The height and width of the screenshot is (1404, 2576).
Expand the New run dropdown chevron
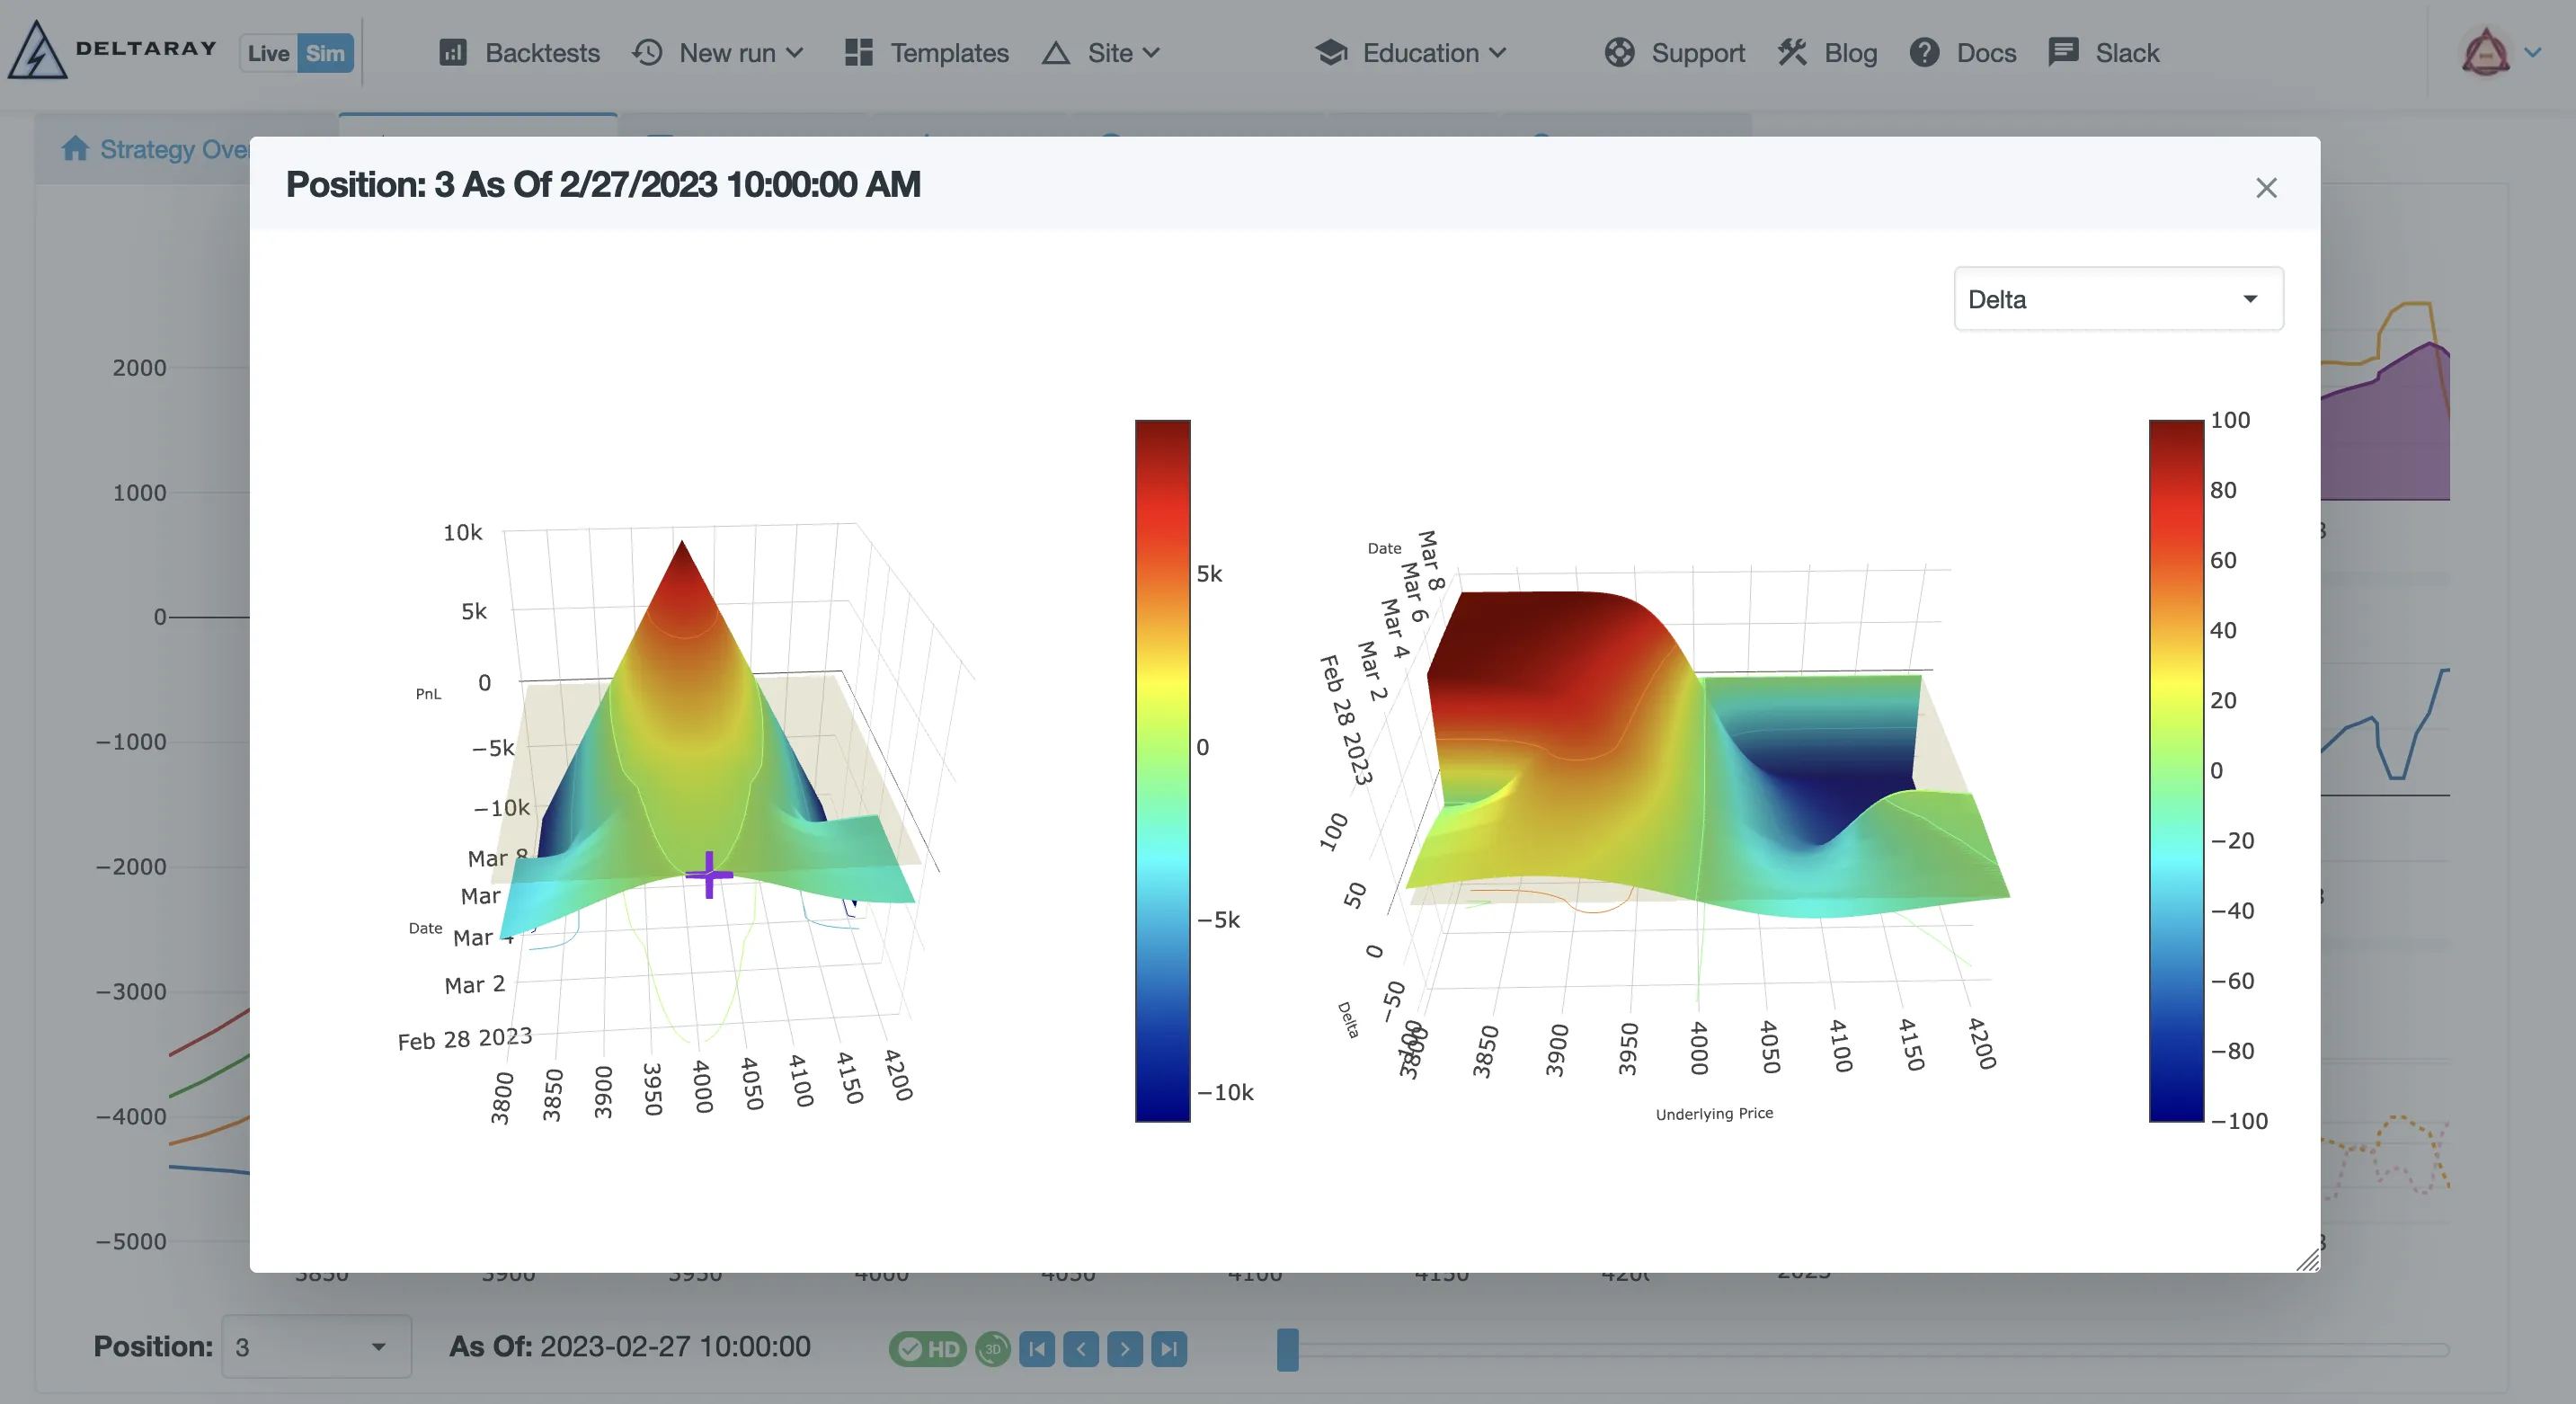795,52
